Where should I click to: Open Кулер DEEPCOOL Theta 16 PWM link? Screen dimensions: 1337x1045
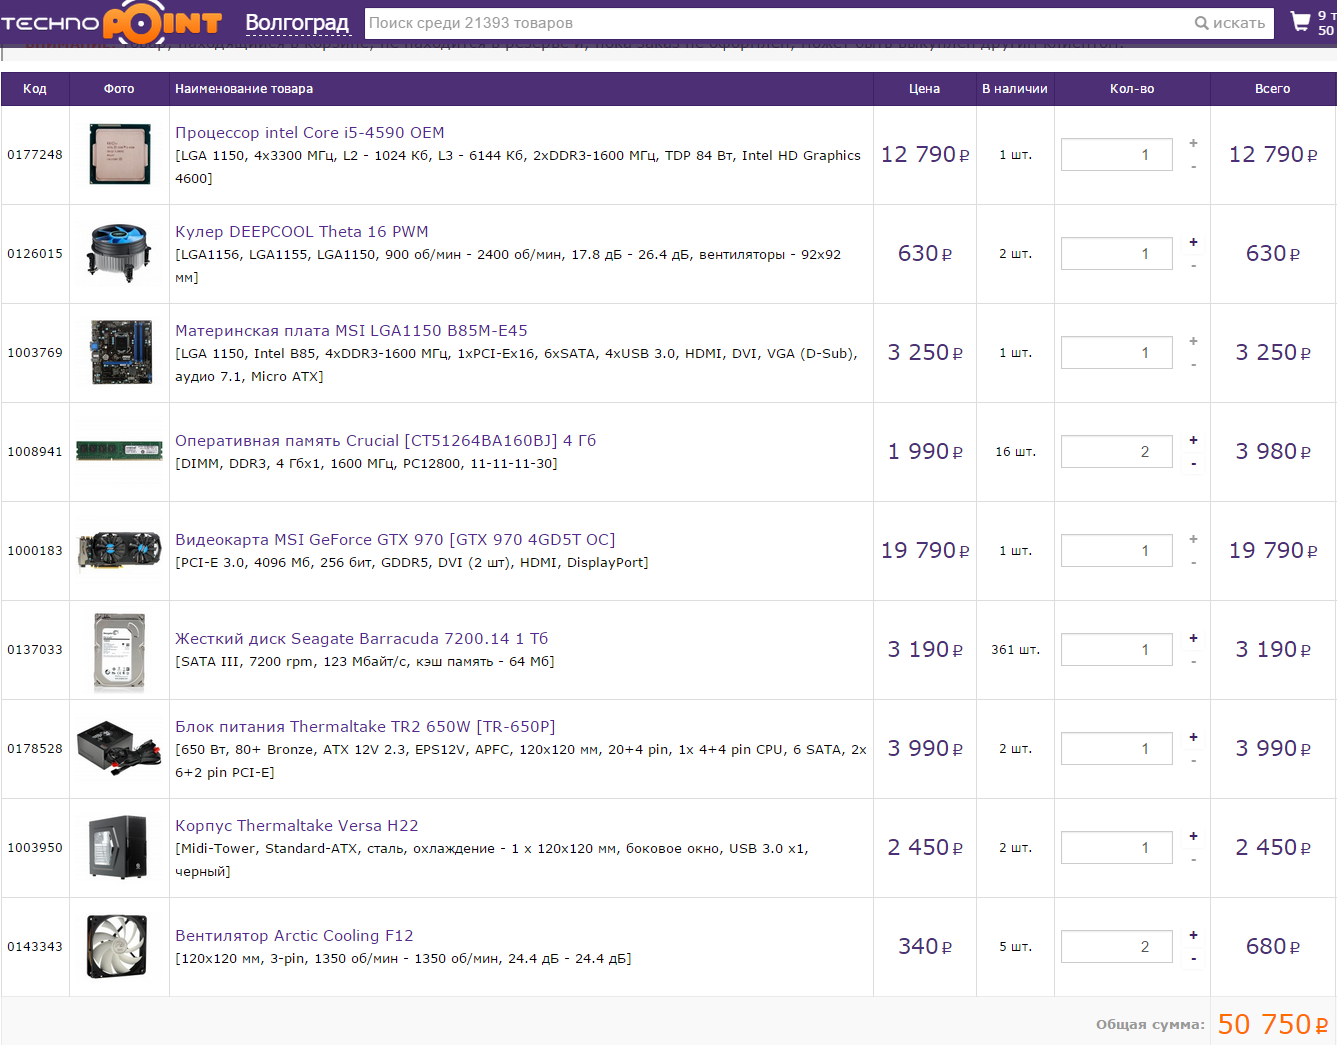302,231
